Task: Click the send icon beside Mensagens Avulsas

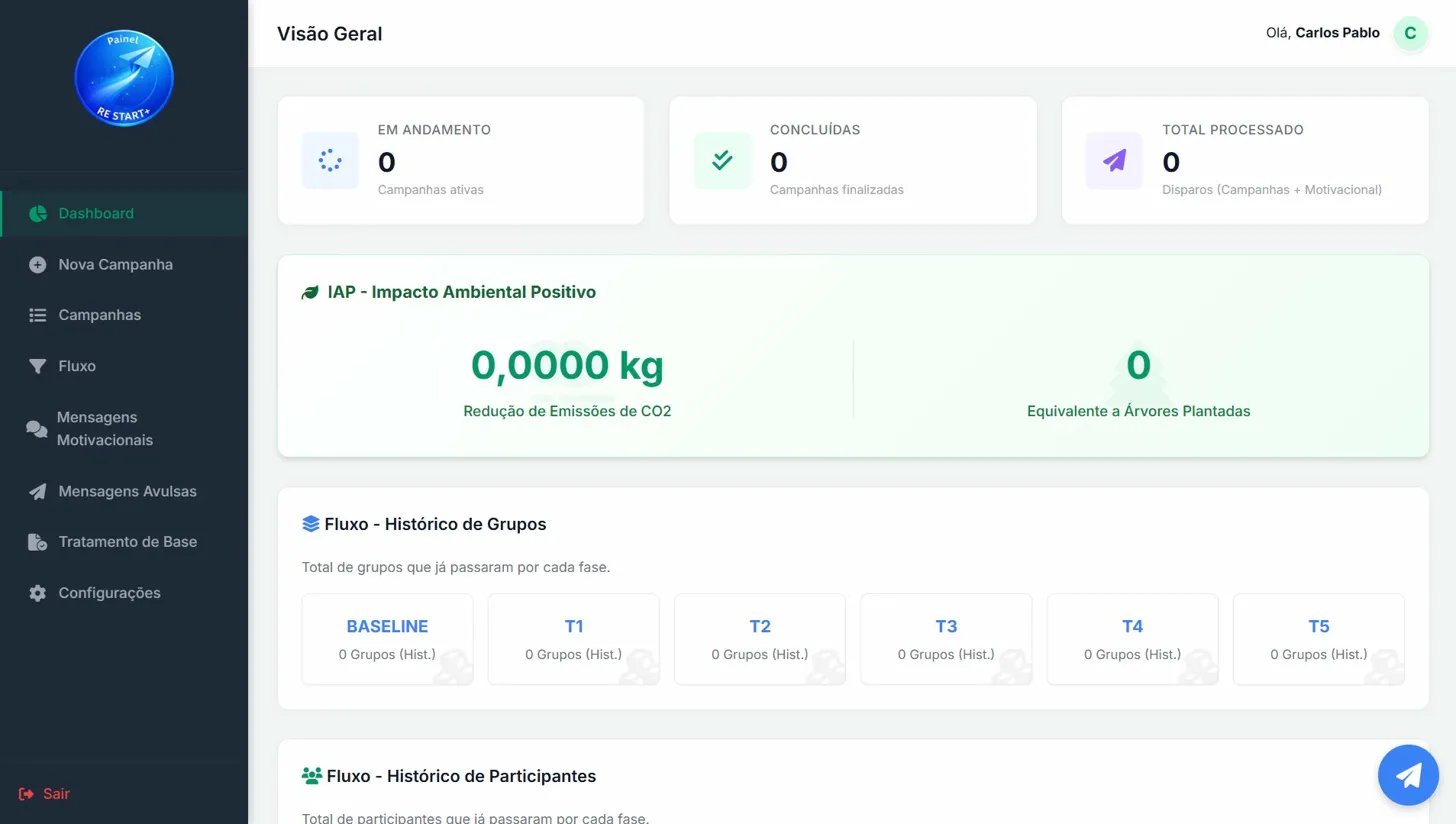Action: coord(37,491)
